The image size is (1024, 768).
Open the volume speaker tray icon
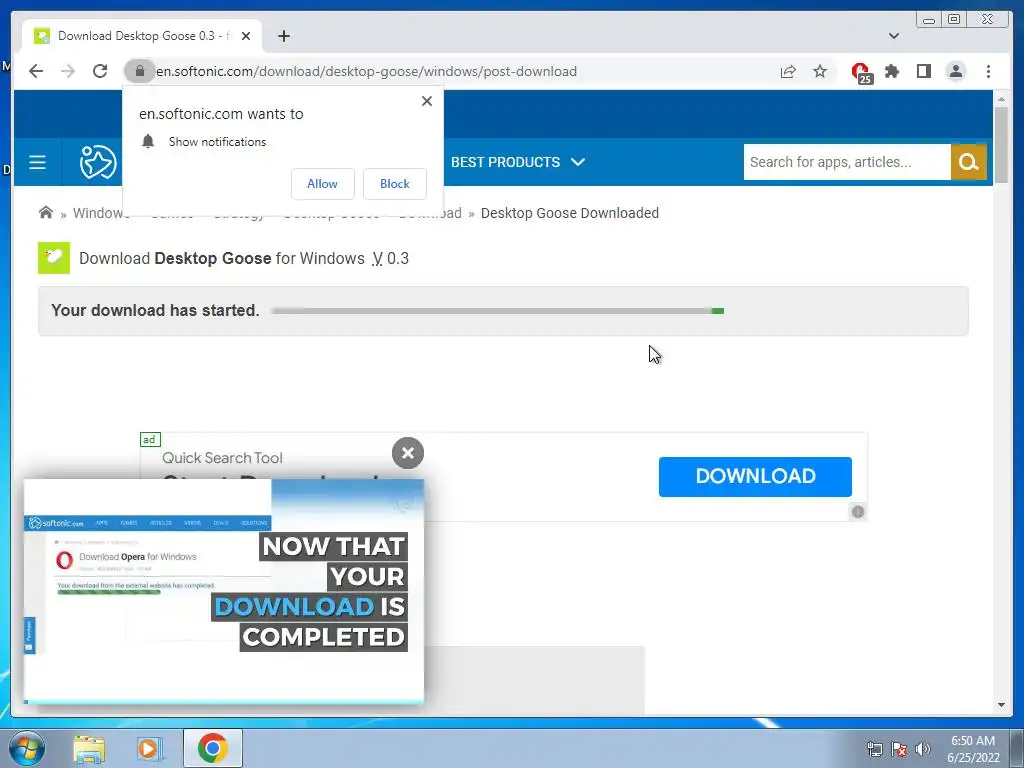922,749
